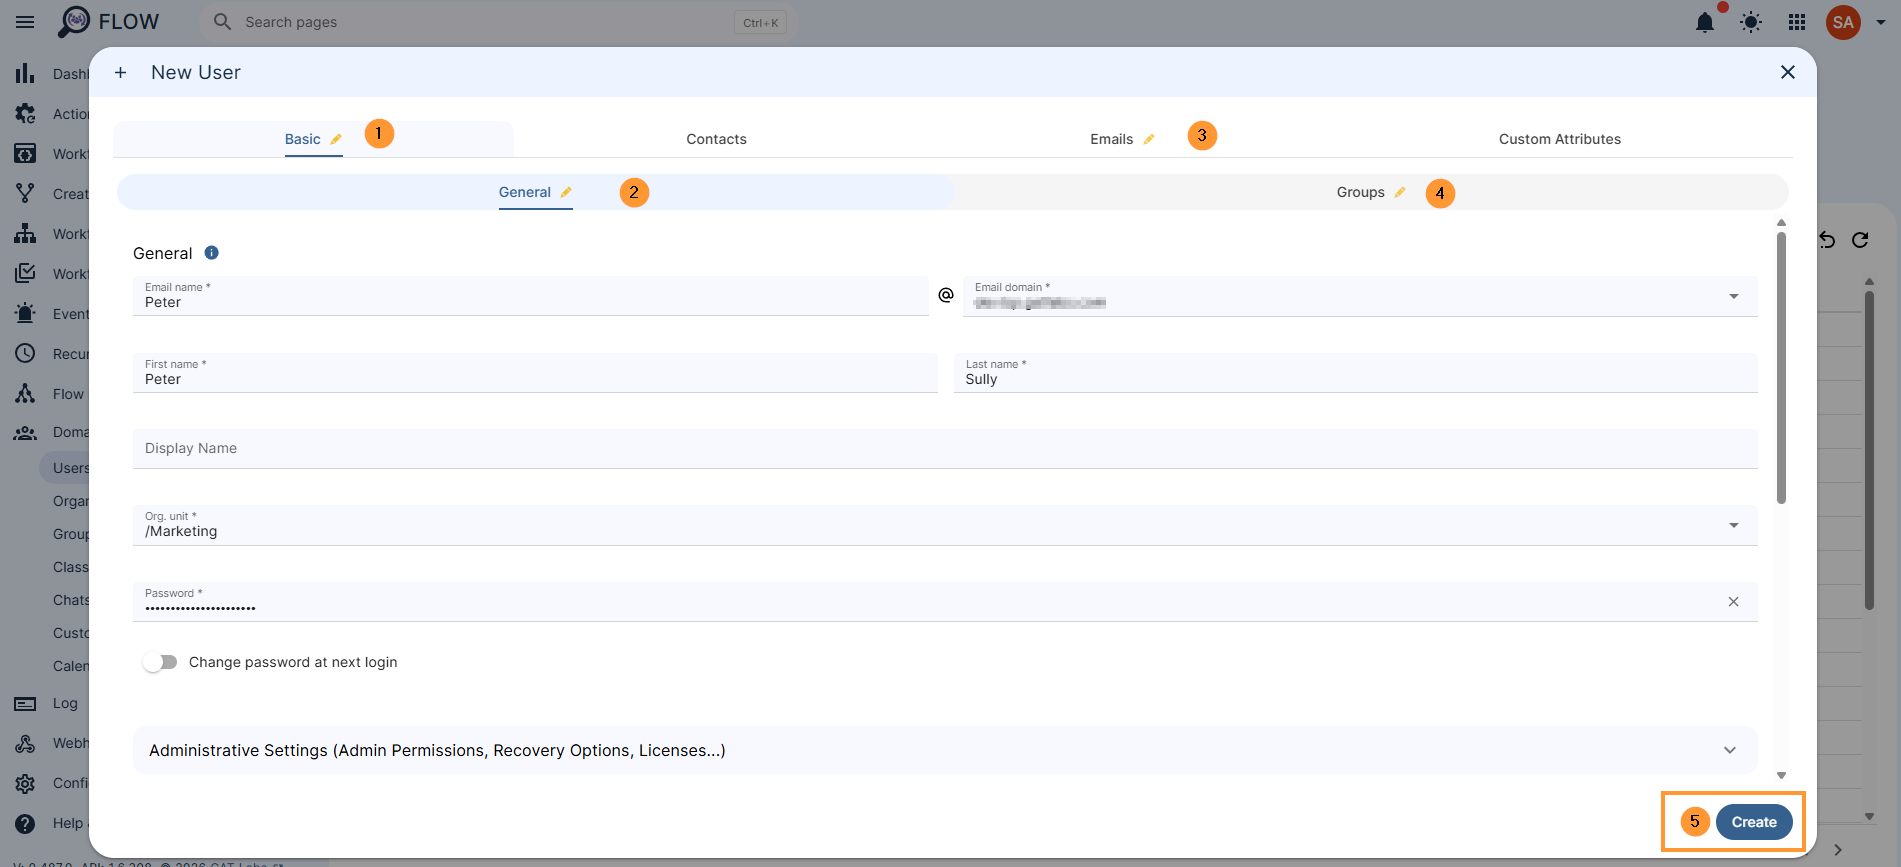1901x867 pixels.
Task: Toggle the light/dark theme icon
Action: point(1751,22)
